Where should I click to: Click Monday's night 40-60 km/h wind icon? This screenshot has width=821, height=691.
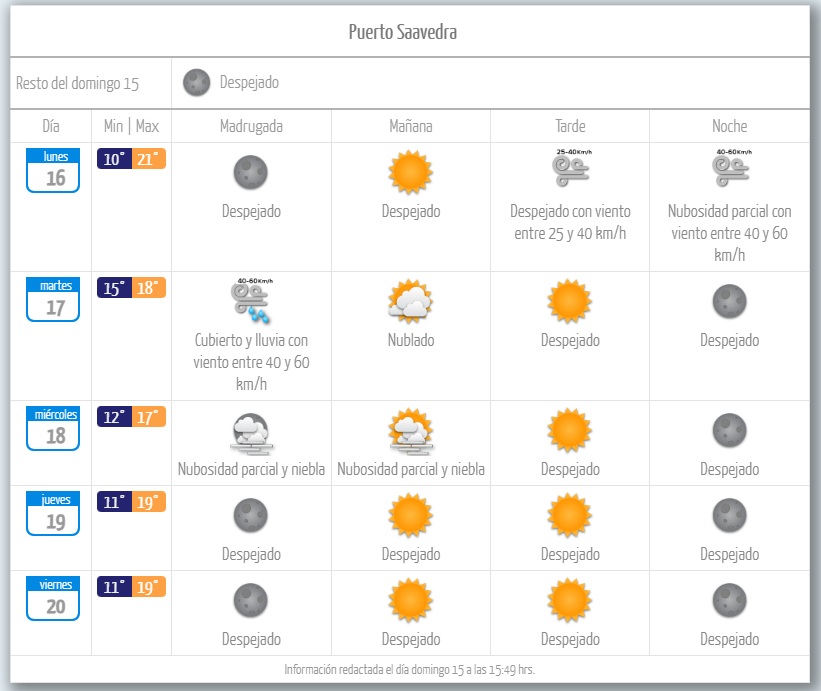[x=729, y=169]
